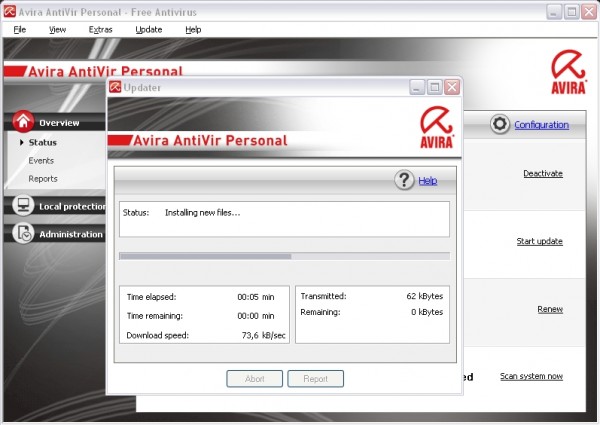Select the Overview section in sidebar
600x425 pixels.
pos(59,123)
